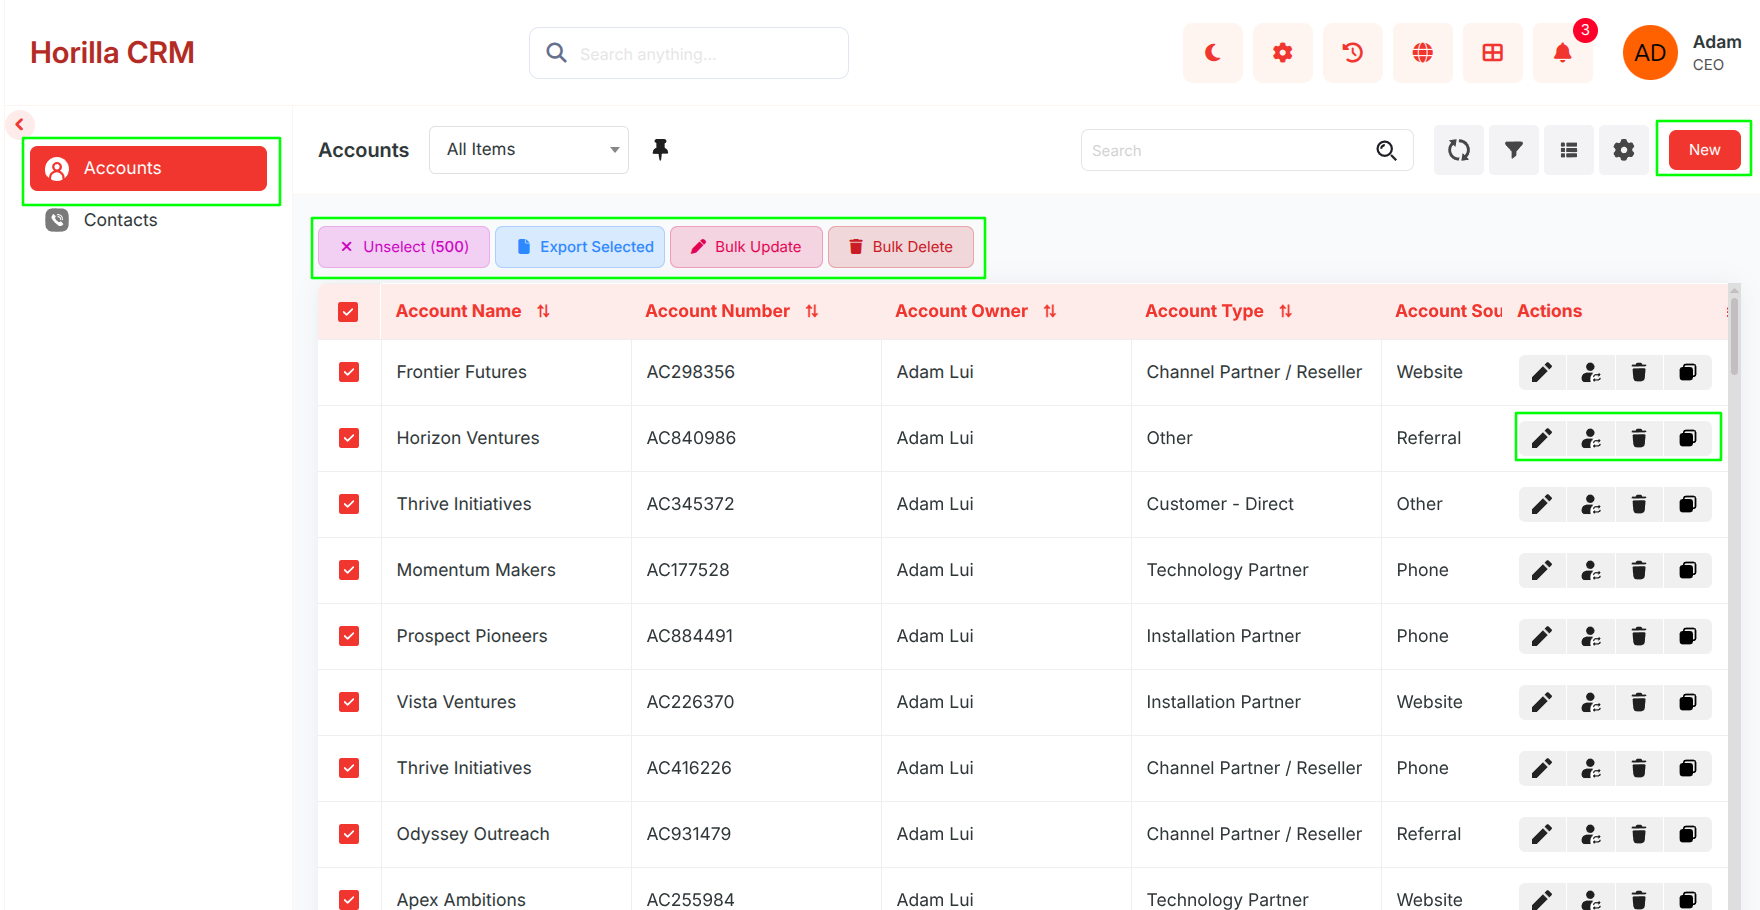Open Accounts in the sidebar

[148, 168]
